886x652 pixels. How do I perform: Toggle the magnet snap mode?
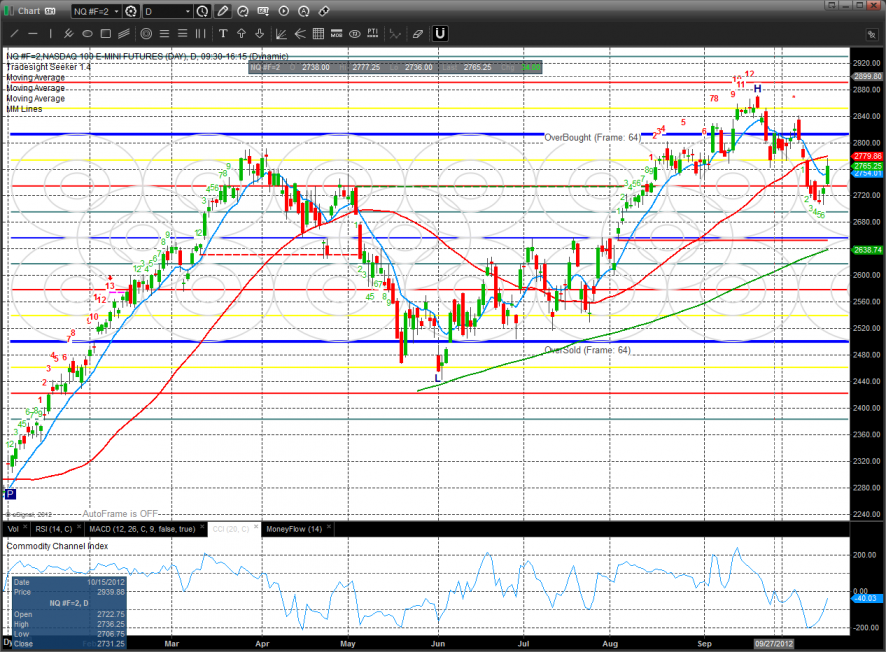point(440,34)
